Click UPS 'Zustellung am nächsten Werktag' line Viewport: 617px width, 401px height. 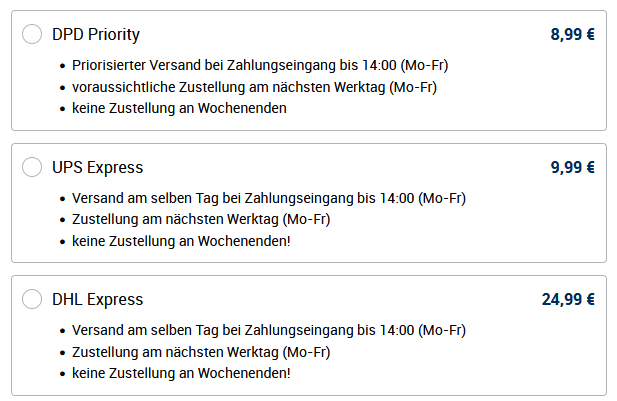pos(201,219)
